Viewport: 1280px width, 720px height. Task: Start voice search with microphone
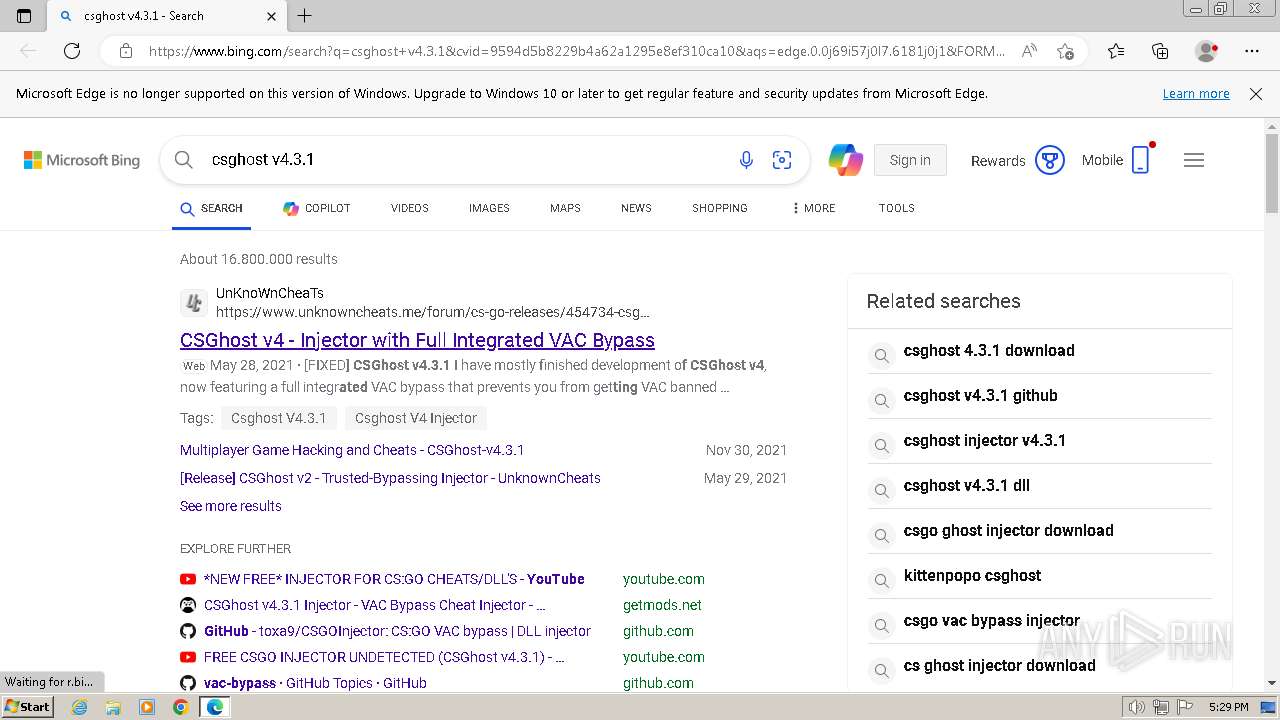point(746,160)
